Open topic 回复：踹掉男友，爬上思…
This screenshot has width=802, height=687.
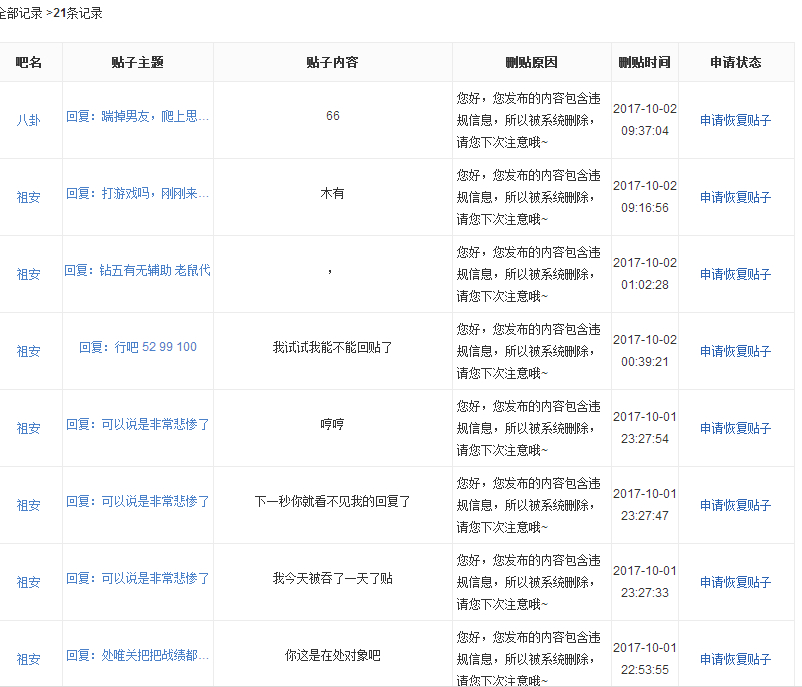click(x=138, y=116)
